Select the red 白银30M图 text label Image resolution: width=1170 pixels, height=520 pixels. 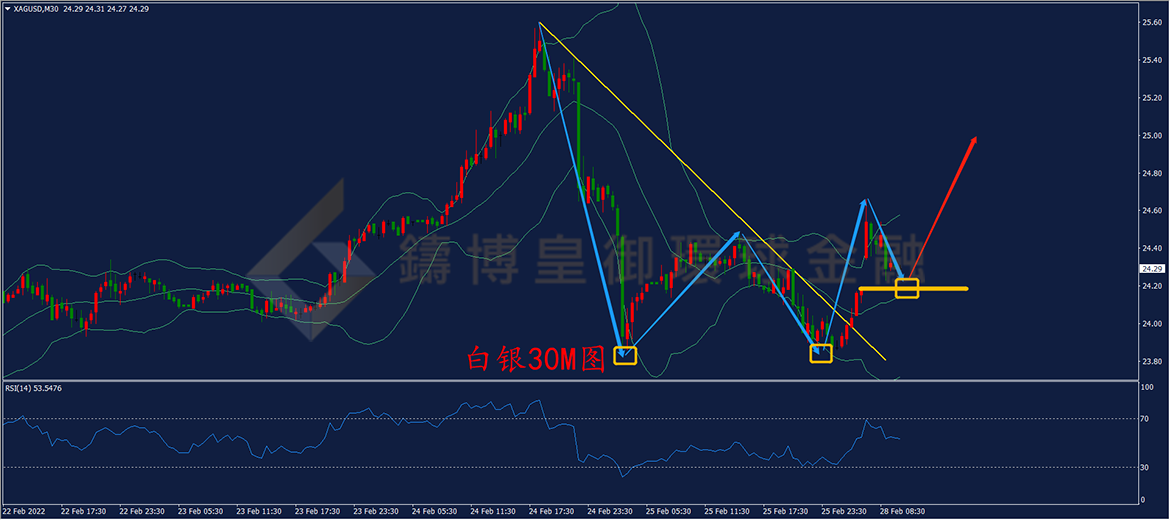click(534, 360)
